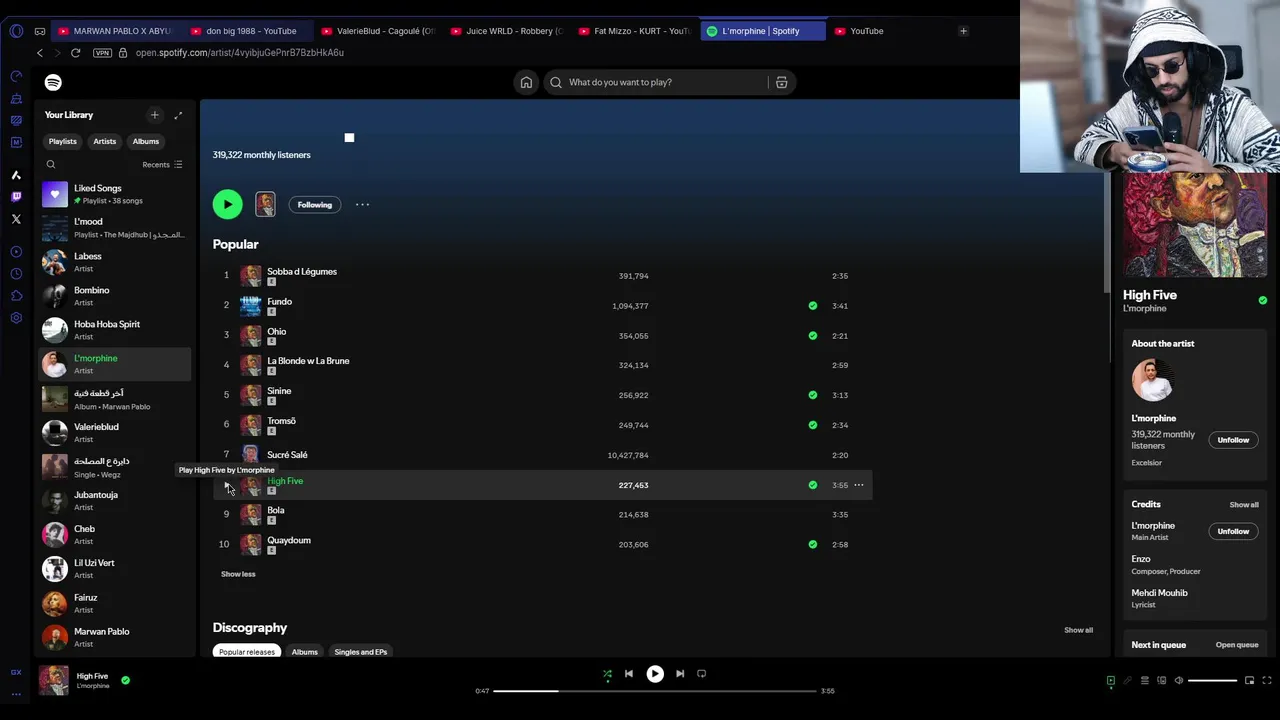The height and width of the screenshot is (720, 1280).
Task: Open a new browser tab
Action: point(963,31)
